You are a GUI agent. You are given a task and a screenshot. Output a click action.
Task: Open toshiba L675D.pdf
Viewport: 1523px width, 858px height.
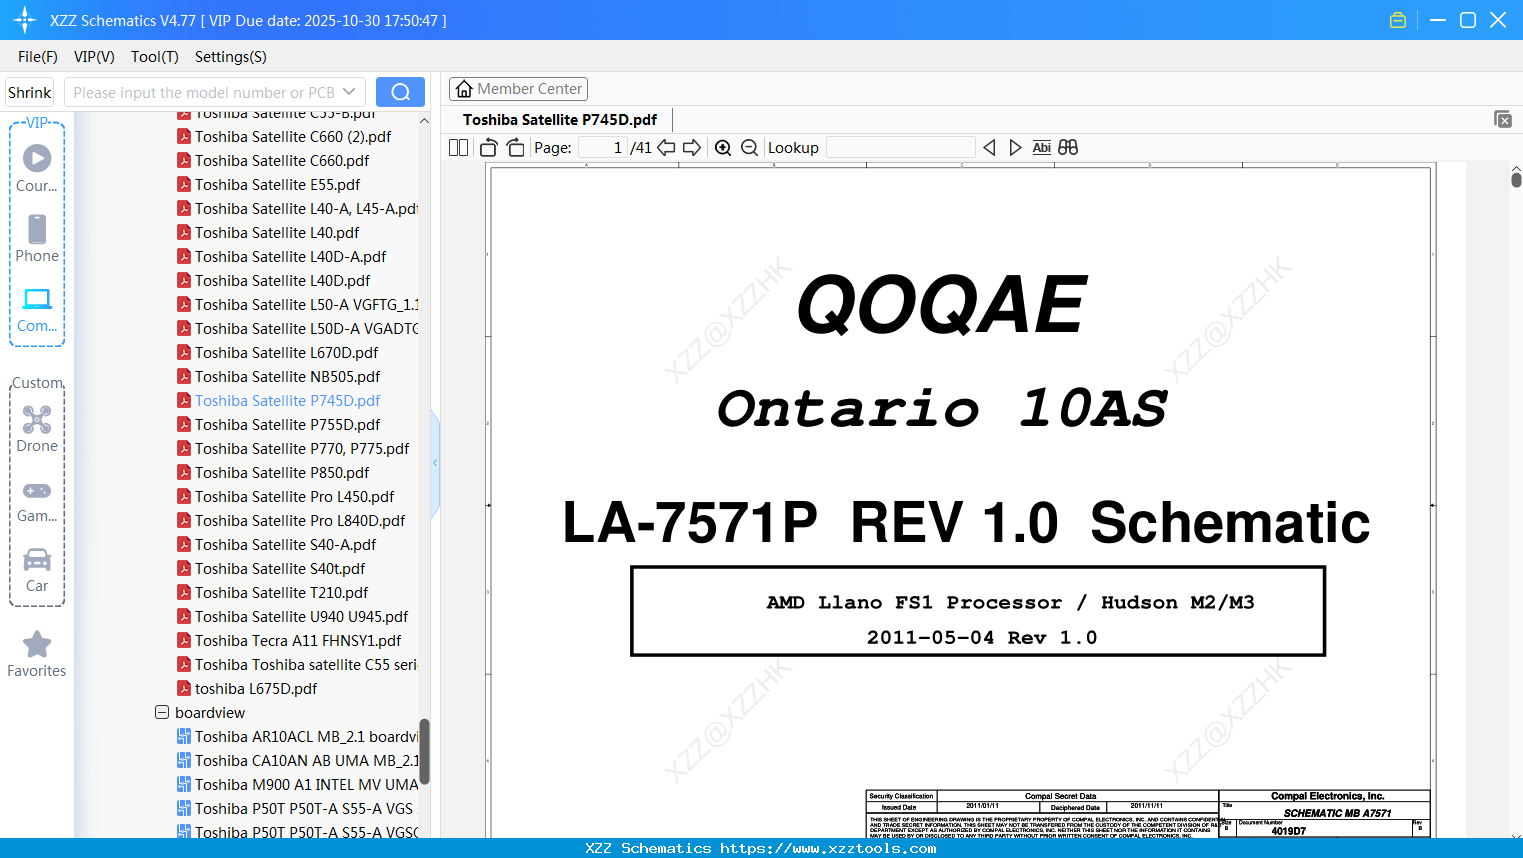[256, 689]
